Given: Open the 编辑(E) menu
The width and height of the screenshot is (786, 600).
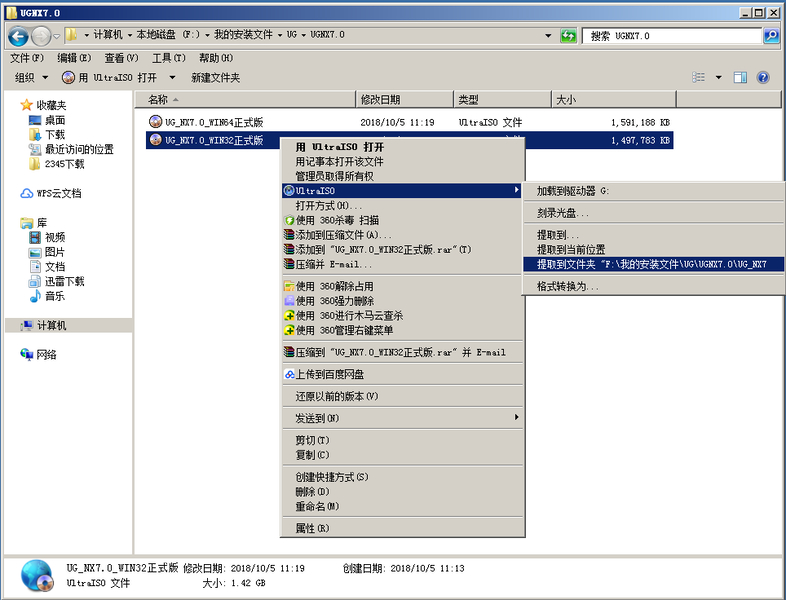Looking at the screenshot, I should 74,58.
